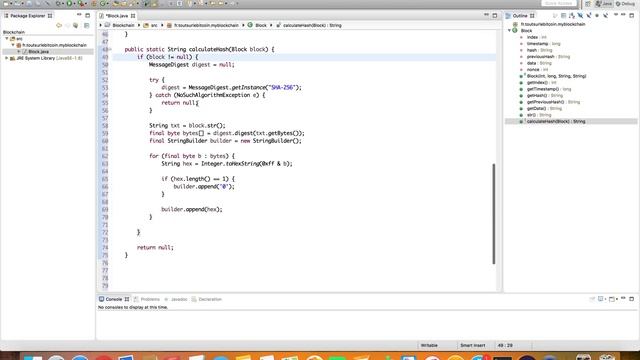Click fr.toutsurlebitcoin.myblockchain in breadcrumb

(x=206, y=25)
